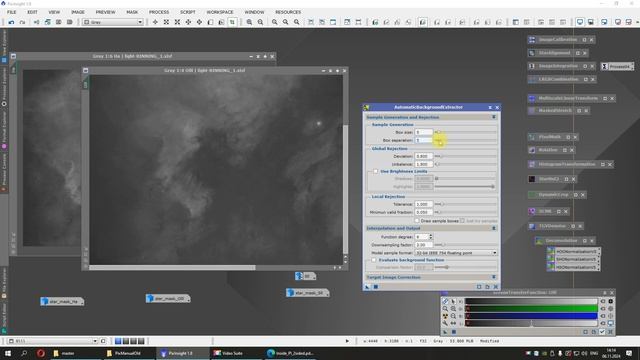
Task: Enable the Evaluate background function checkbox
Action: [373, 260]
